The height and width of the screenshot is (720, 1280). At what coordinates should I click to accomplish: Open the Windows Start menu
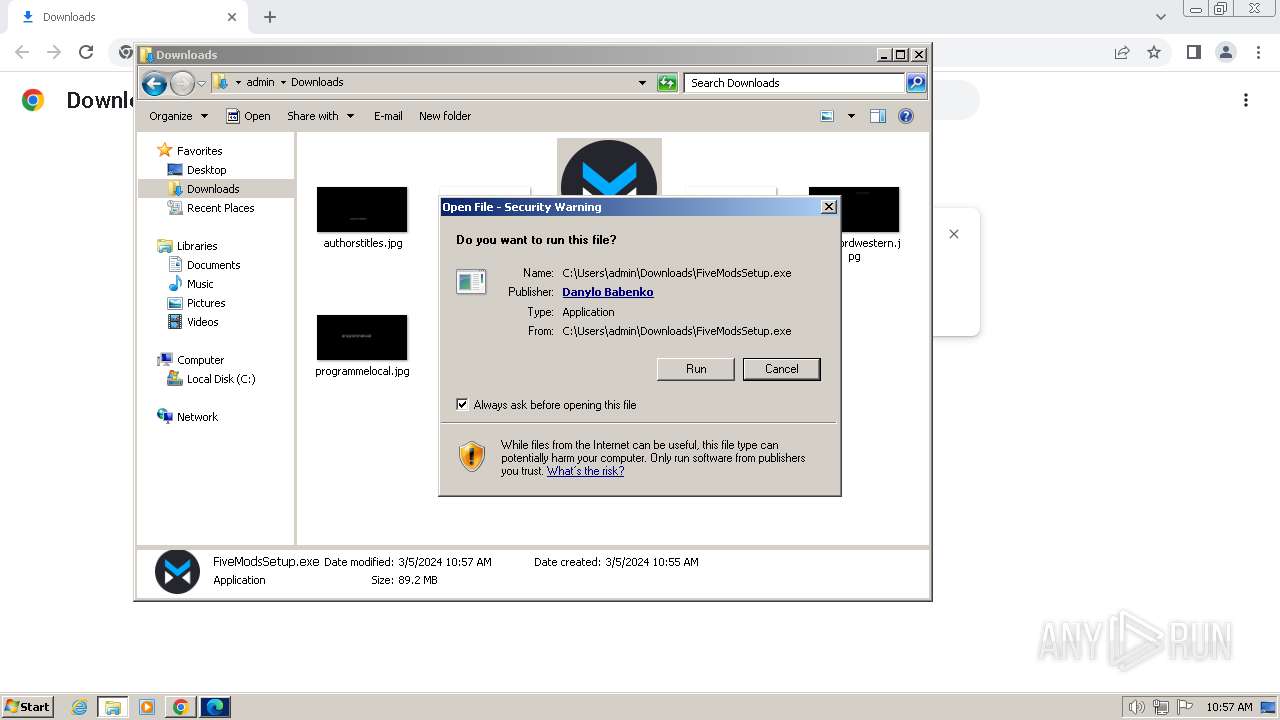27,707
